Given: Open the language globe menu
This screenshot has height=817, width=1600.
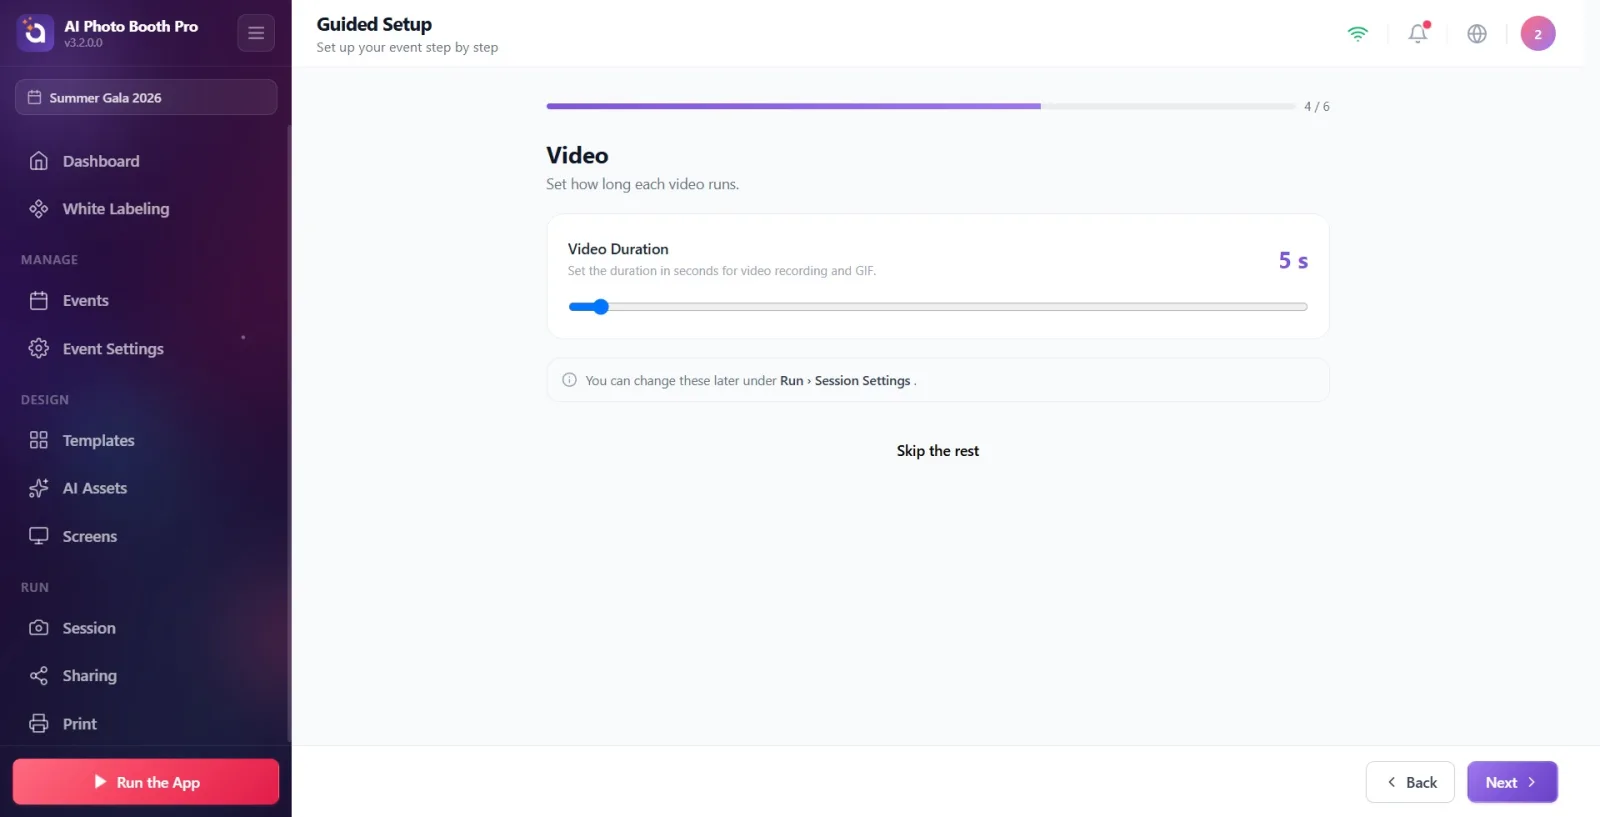Looking at the screenshot, I should (x=1477, y=34).
